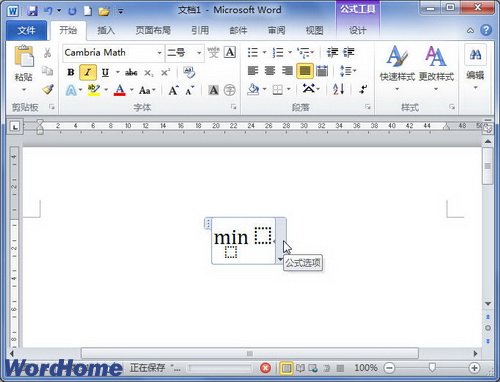The image size is (500, 382).
Task: Toggle Bold formatting
Action: click(x=71, y=72)
